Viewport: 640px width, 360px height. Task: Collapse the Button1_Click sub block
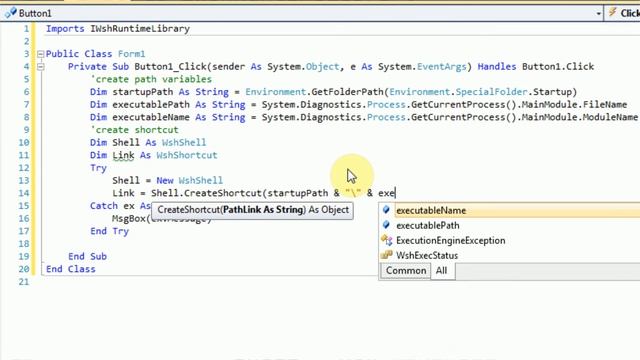click(x=40, y=67)
